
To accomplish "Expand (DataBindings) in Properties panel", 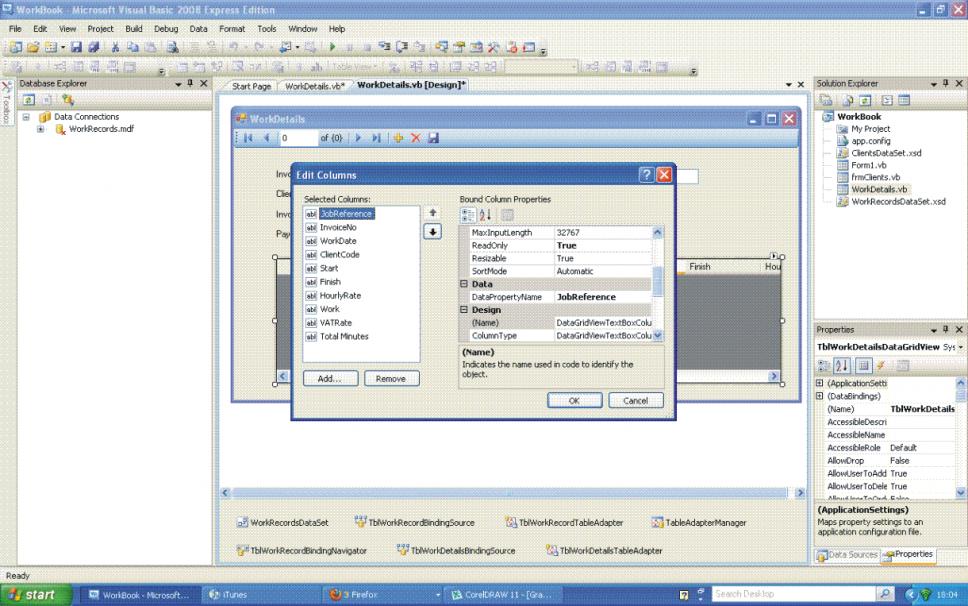I will pyautogui.click(x=820, y=396).
